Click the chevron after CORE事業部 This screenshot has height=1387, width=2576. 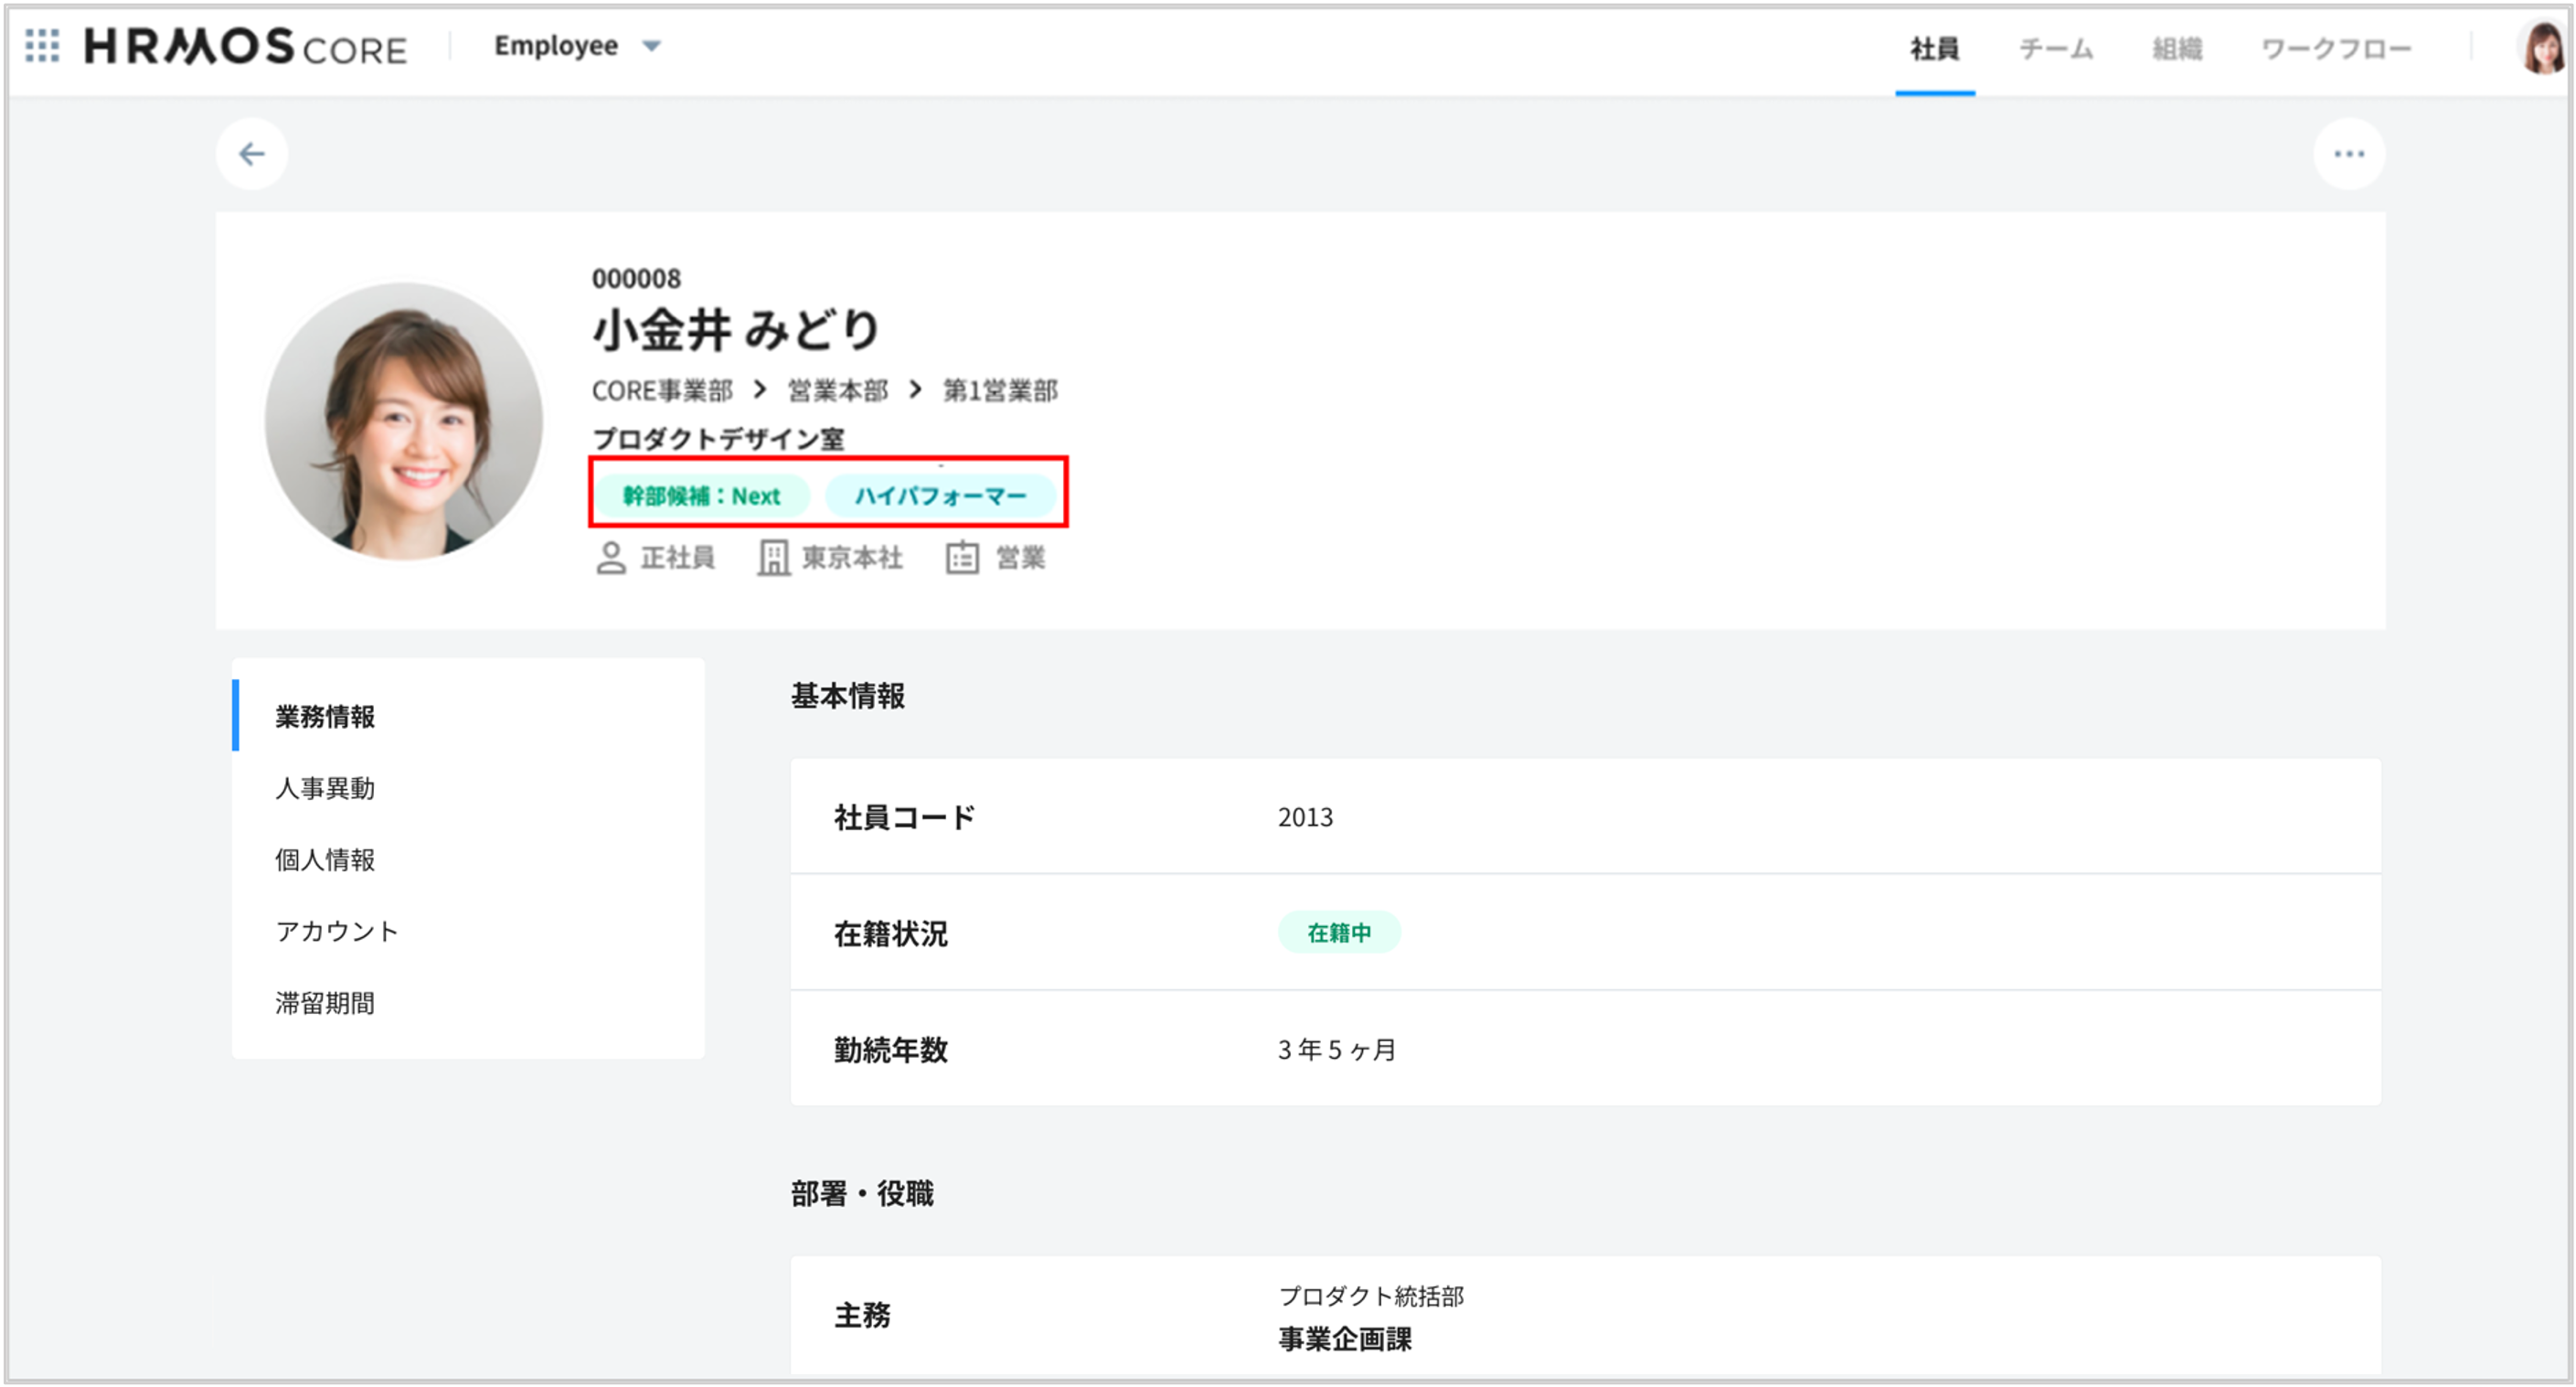[x=760, y=390]
